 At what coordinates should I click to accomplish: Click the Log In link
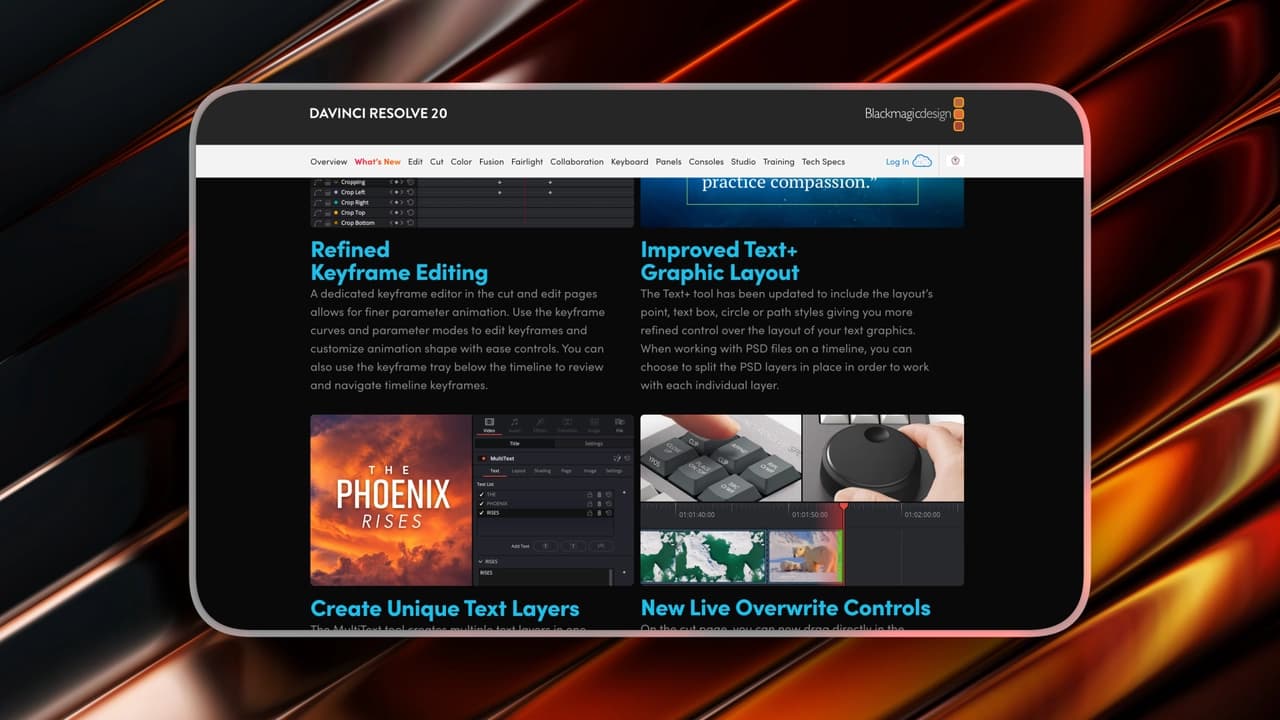(x=897, y=162)
